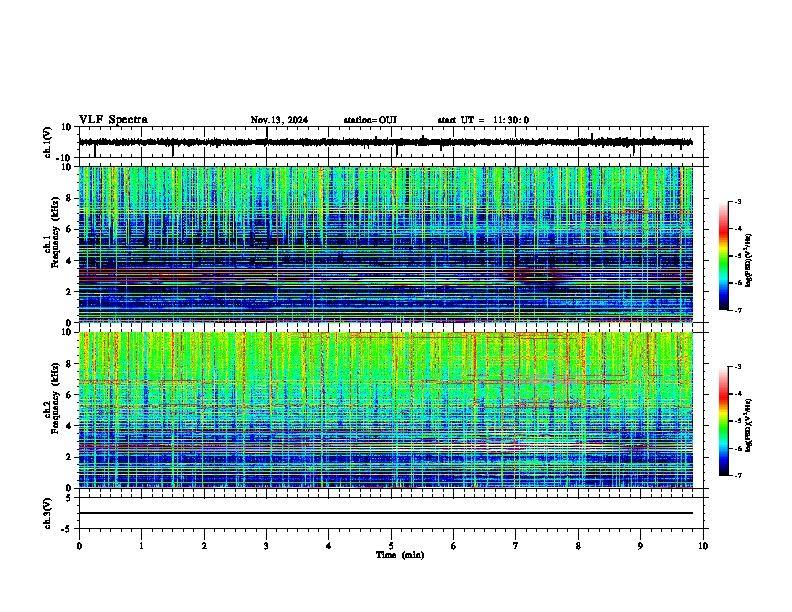Image resolution: width=792 pixels, height=612 pixels.
Task: Click the "6" kHz tick on ch.2 spectrogram axis
Action: (x=70, y=394)
